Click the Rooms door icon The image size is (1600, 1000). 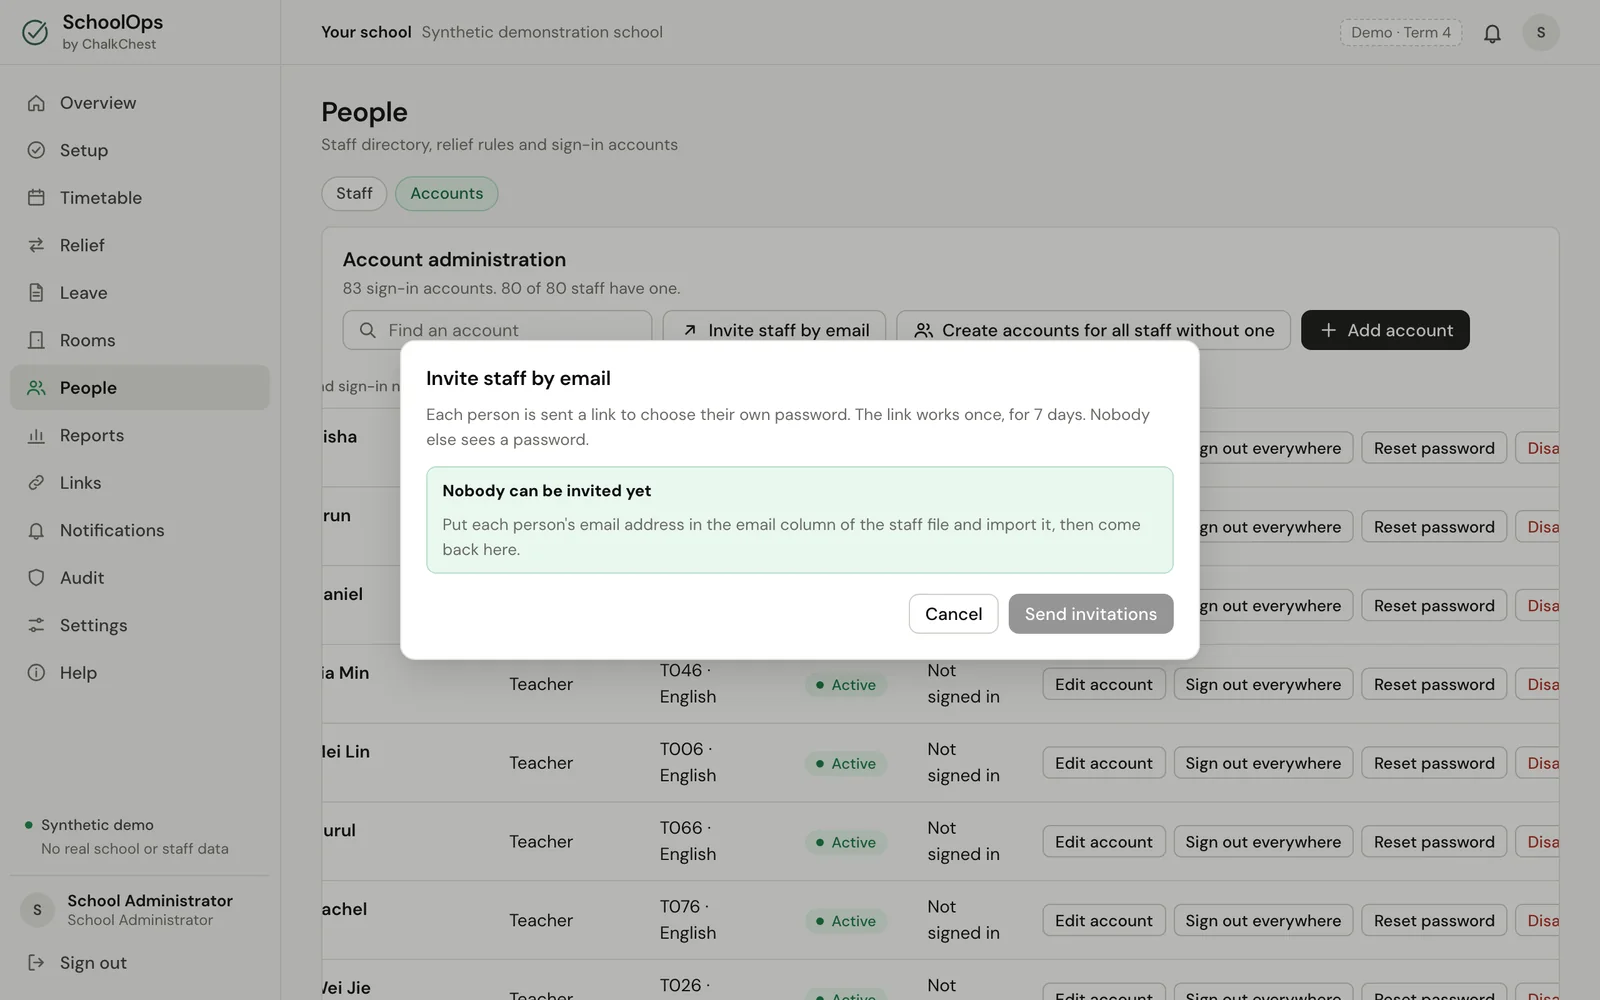[x=36, y=340]
